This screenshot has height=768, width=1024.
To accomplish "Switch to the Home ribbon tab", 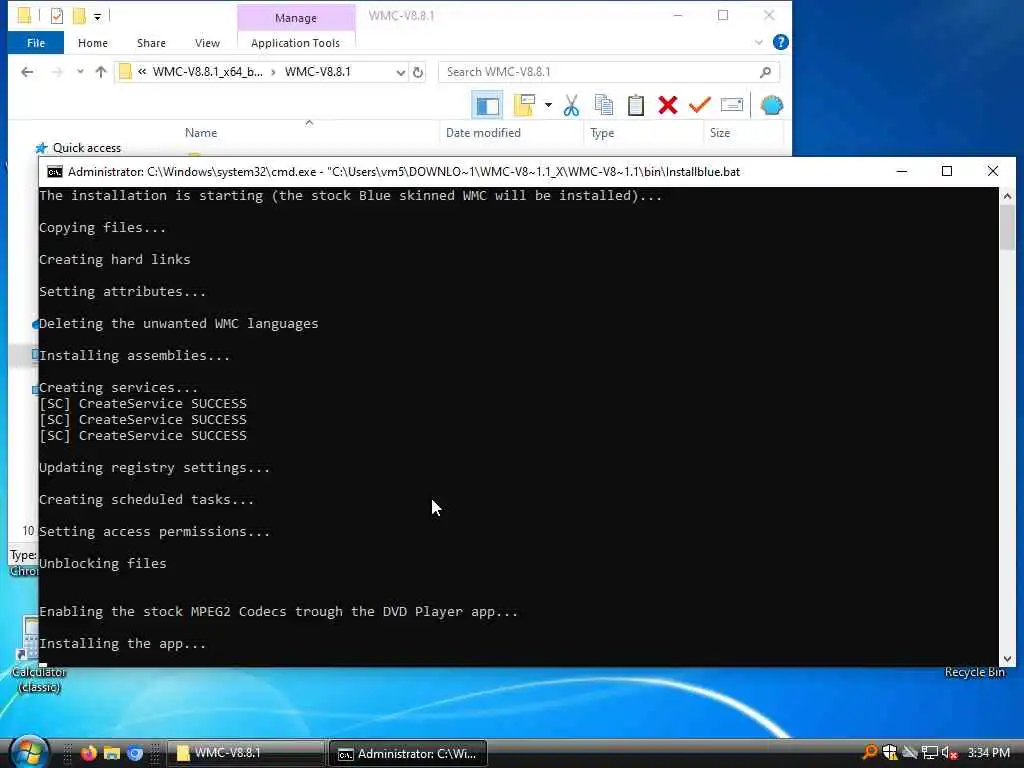I will [93, 43].
